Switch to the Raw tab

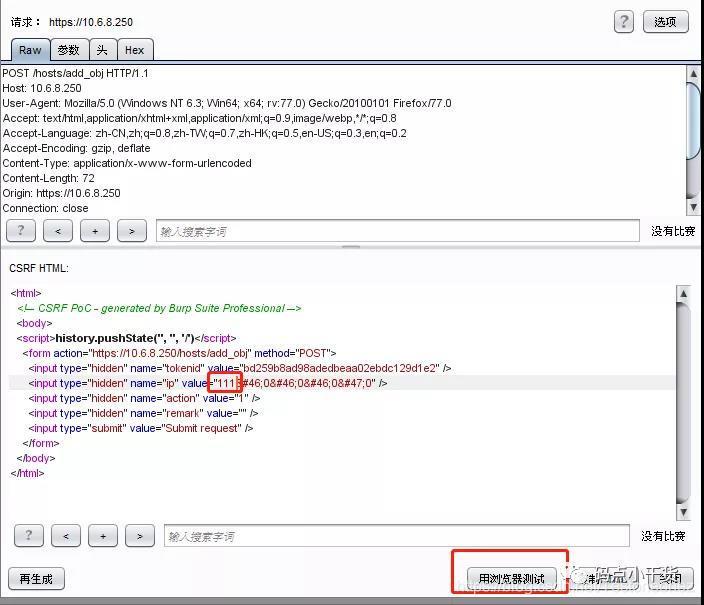[x=30, y=50]
